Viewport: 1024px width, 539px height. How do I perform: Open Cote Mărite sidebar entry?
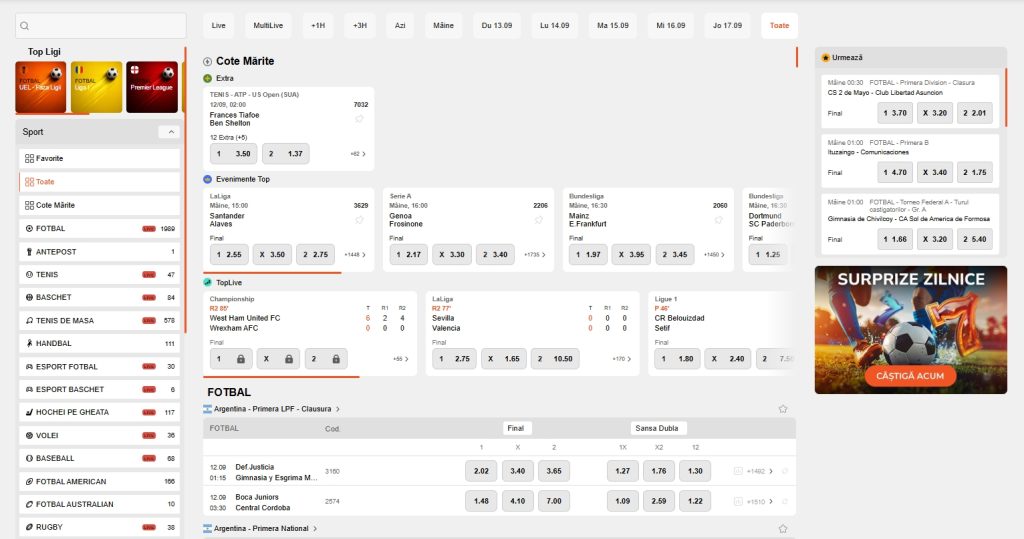99,205
